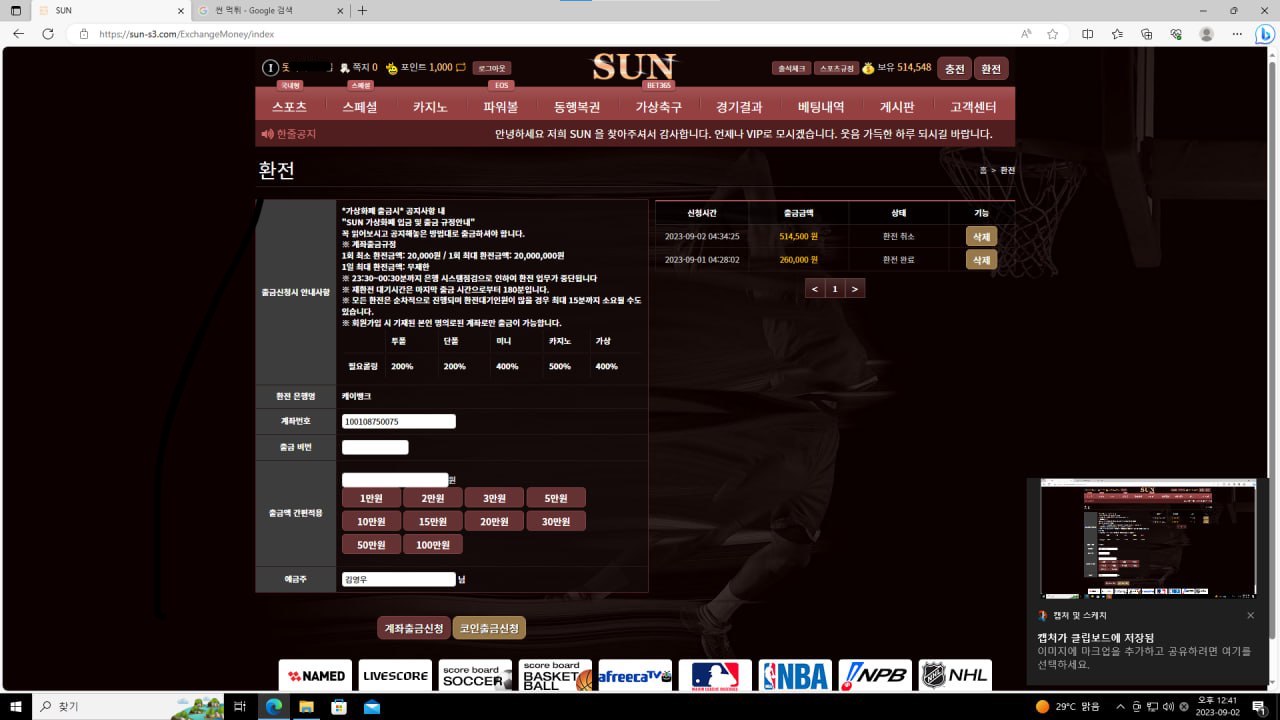The height and width of the screenshot is (720, 1280).
Task: Refresh the page with the reload icon
Action: point(47,34)
